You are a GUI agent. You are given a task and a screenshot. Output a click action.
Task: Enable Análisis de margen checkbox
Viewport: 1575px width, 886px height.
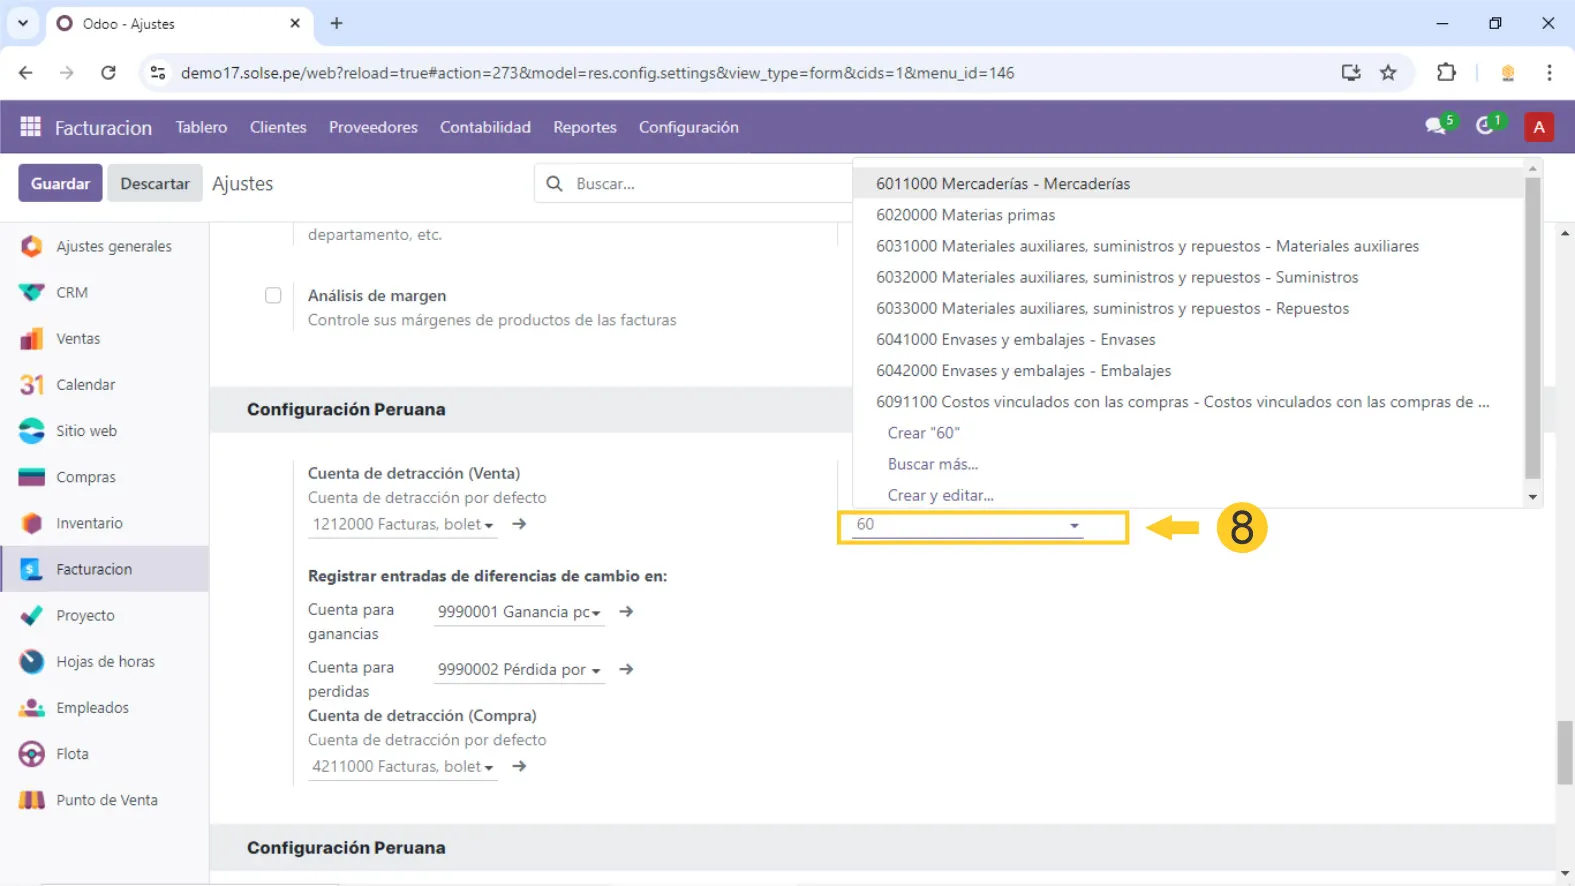(x=273, y=296)
